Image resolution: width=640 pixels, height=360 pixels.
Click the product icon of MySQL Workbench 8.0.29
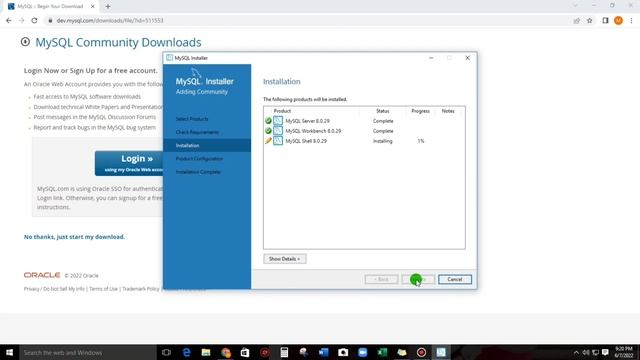(278, 131)
